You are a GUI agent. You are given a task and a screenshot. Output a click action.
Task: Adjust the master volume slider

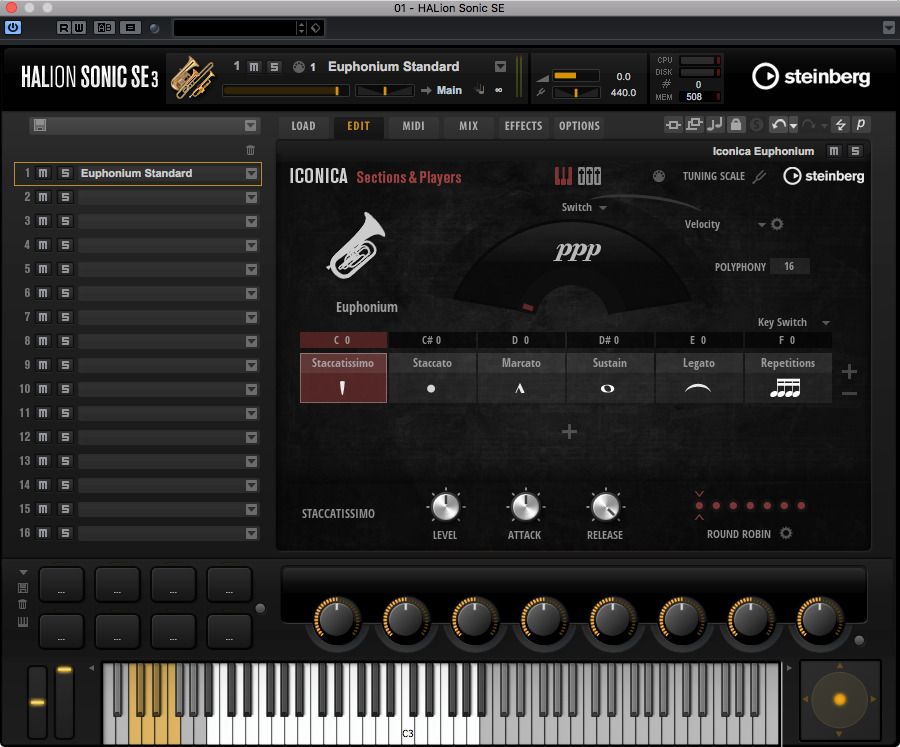click(x=576, y=76)
